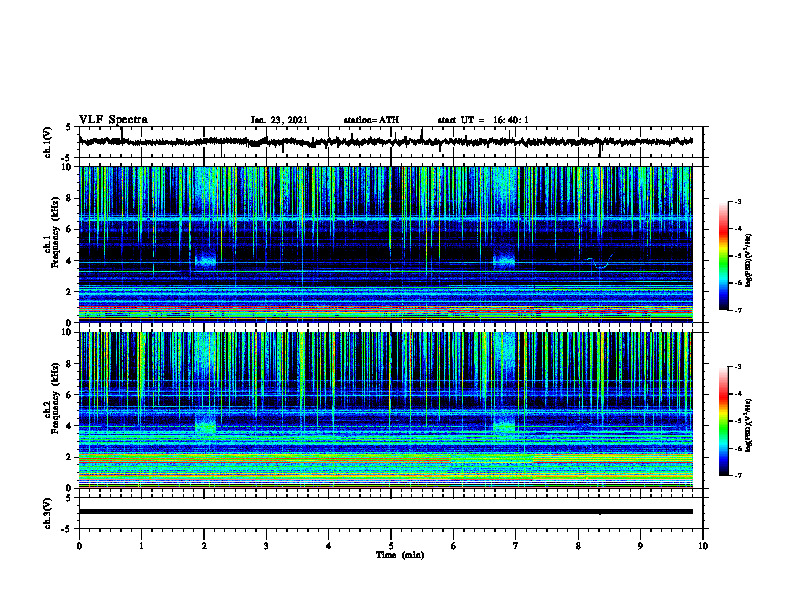Screen dimensions: 792x612
Task: Click the time axis tick label "9"
Action: [x=640, y=546]
